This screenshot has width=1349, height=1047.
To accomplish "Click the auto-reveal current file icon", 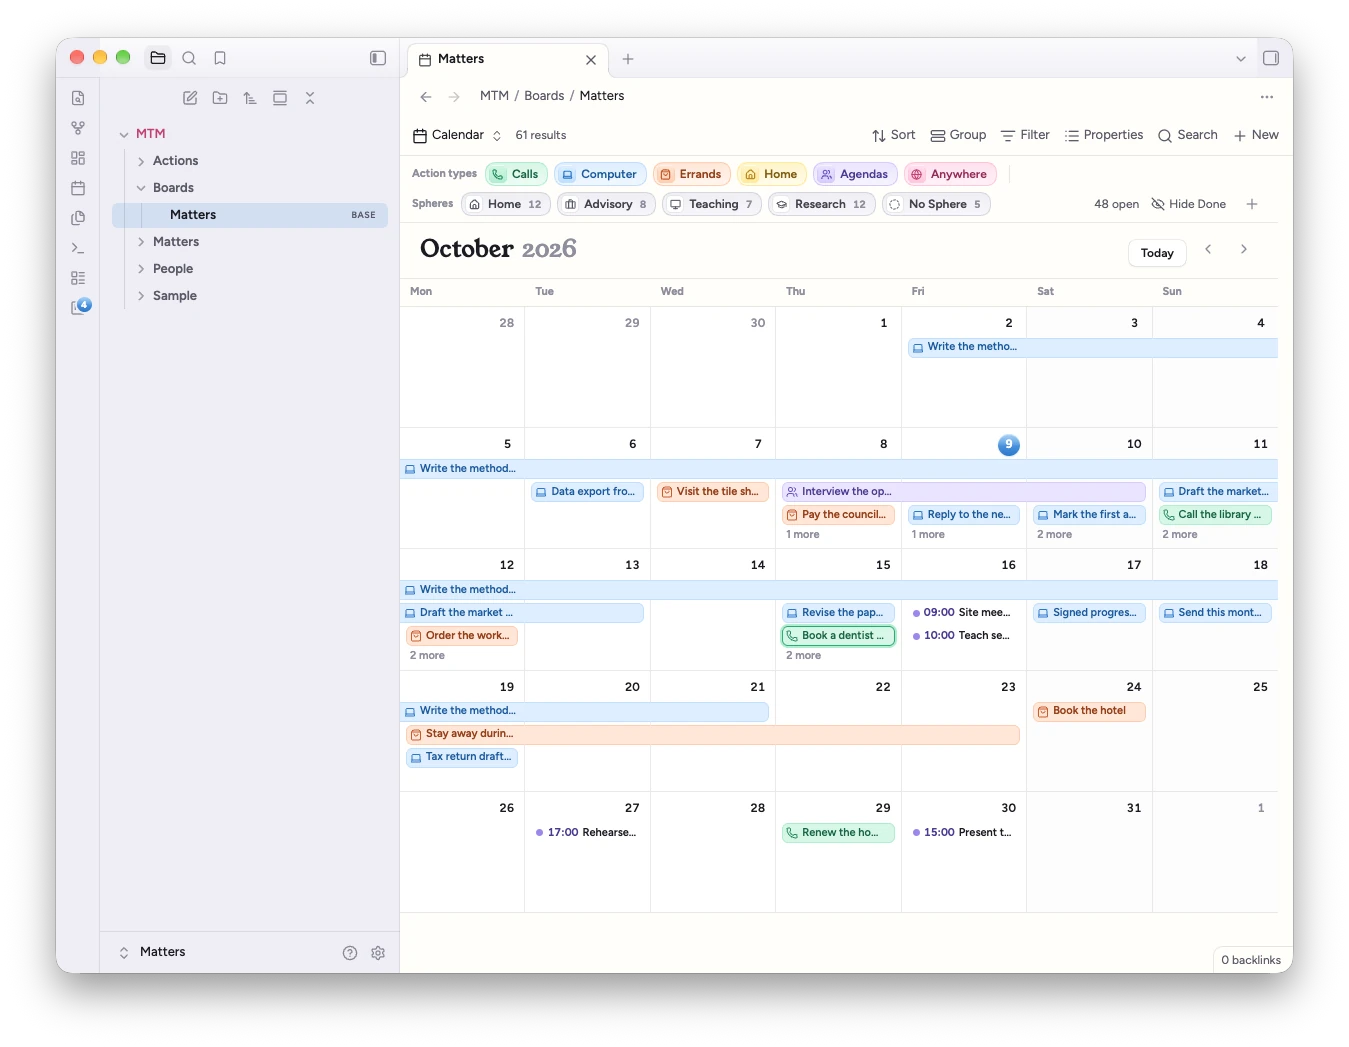I will click(x=280, y=98).
